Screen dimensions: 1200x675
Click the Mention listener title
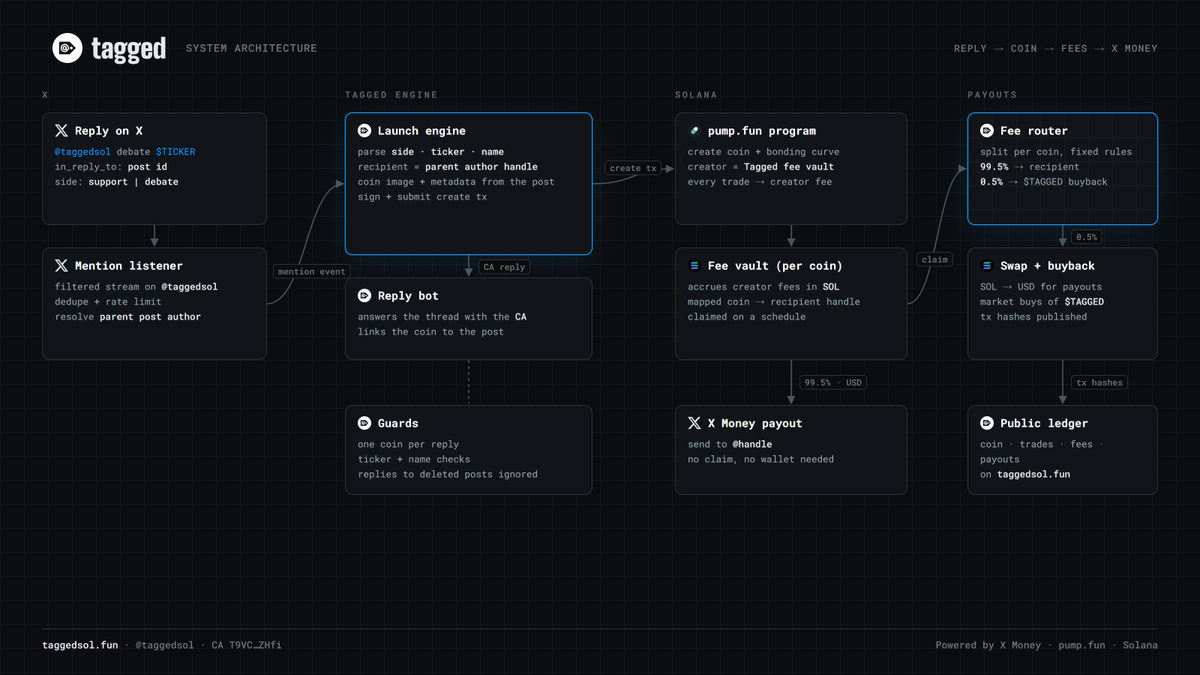click(128, 266)
